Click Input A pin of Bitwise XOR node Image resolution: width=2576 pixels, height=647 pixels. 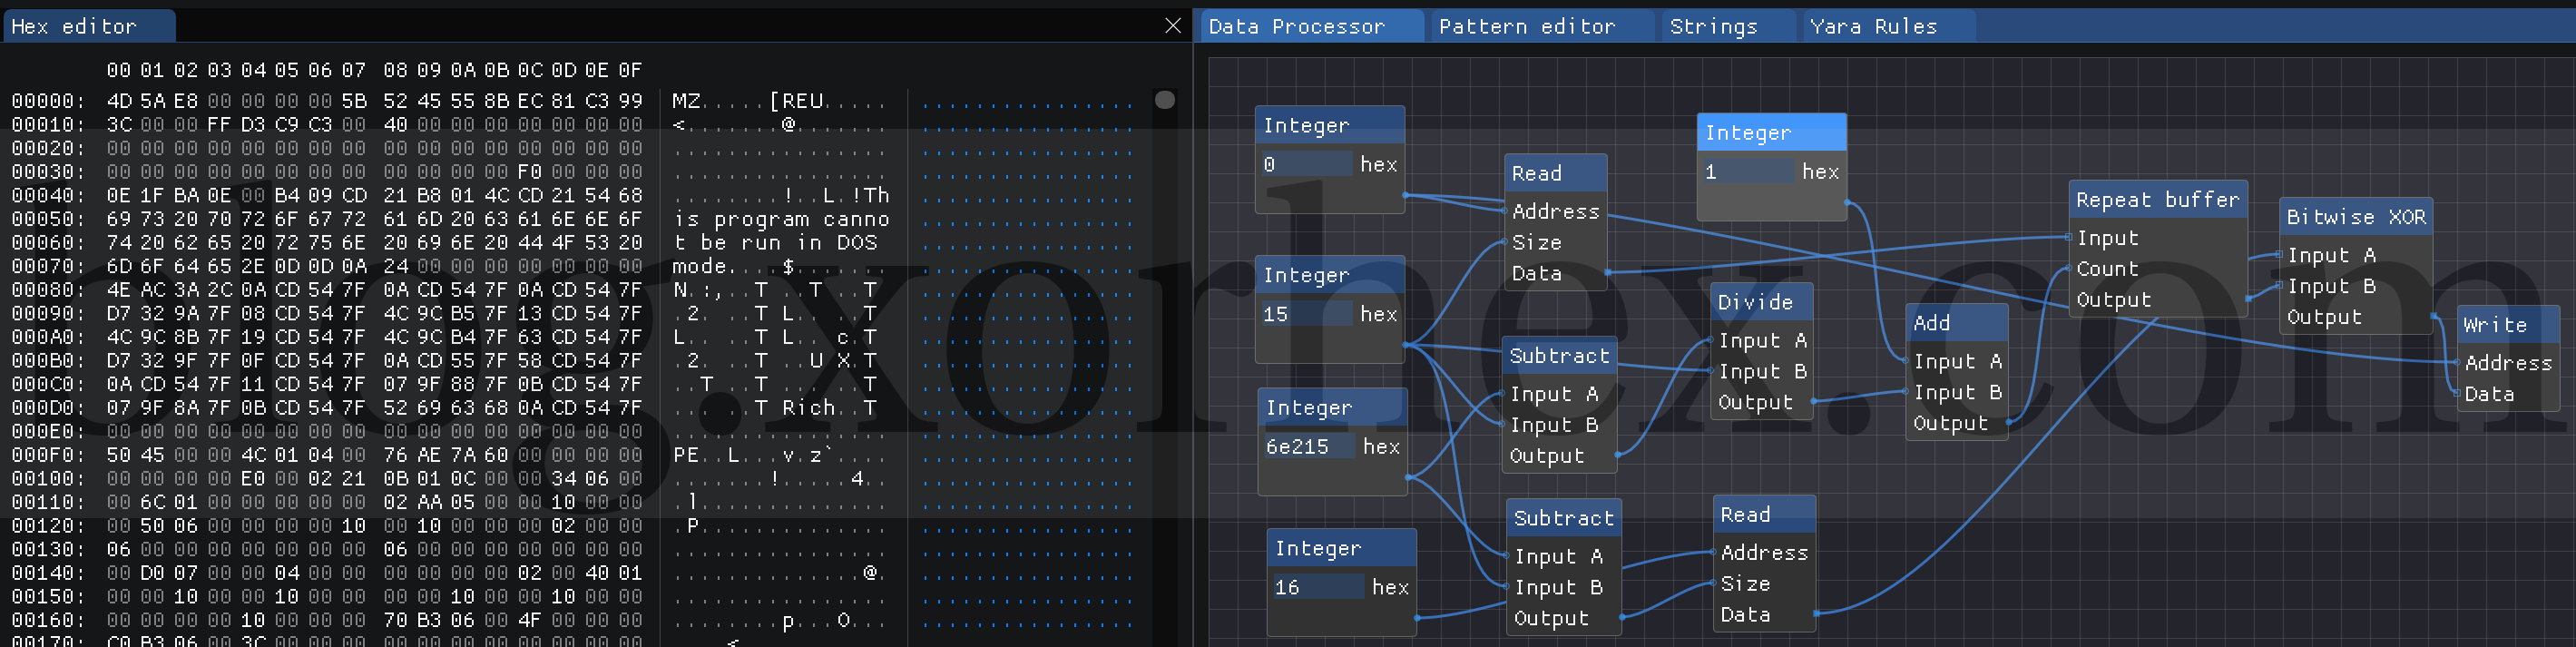pyautogui.click(x=2279, y=256)
